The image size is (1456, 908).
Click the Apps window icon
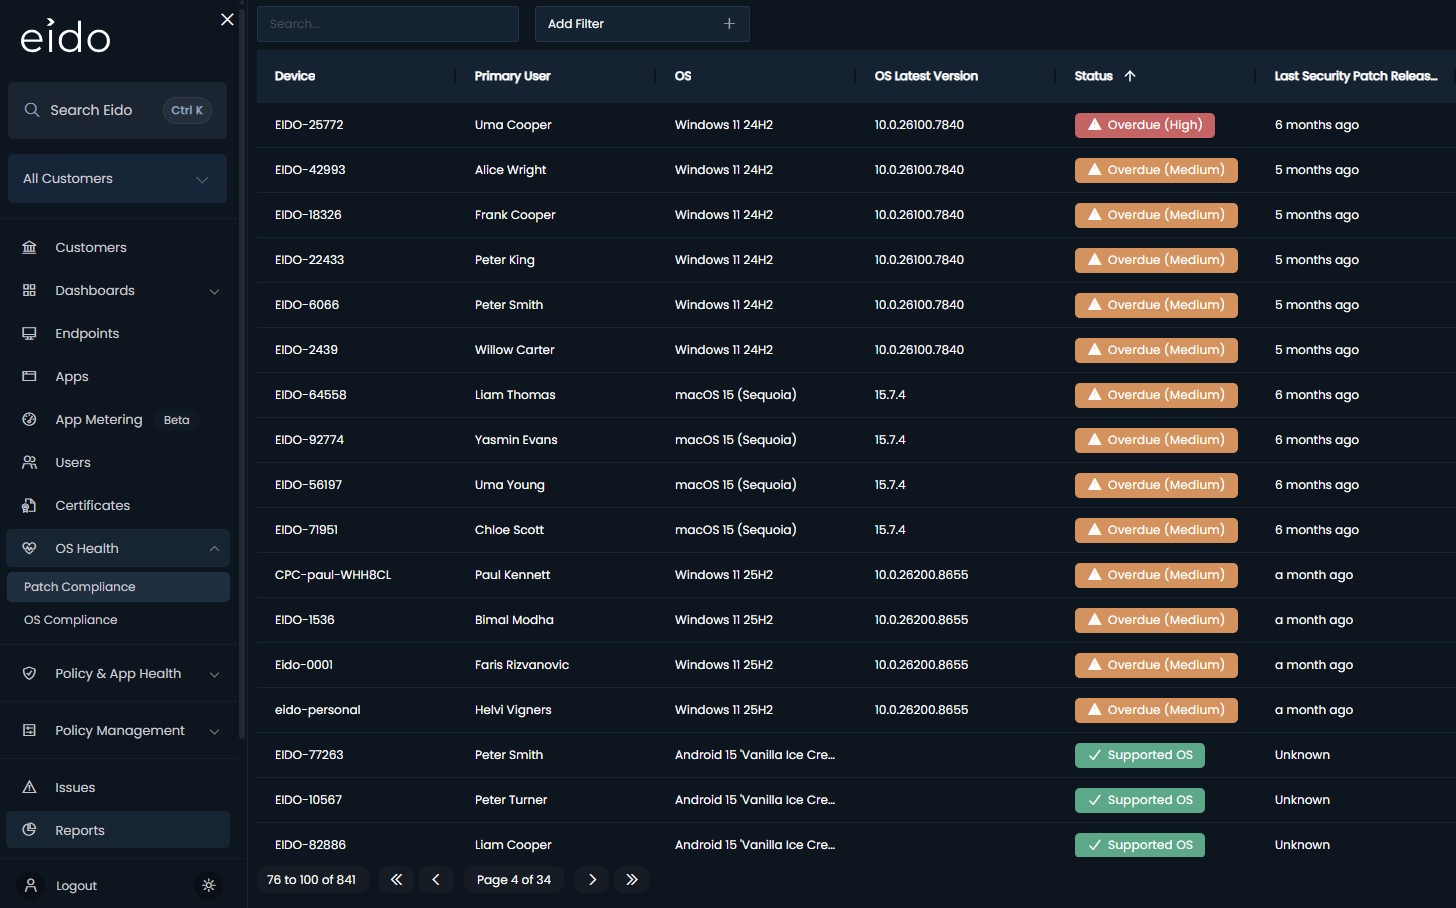[29, 376]
